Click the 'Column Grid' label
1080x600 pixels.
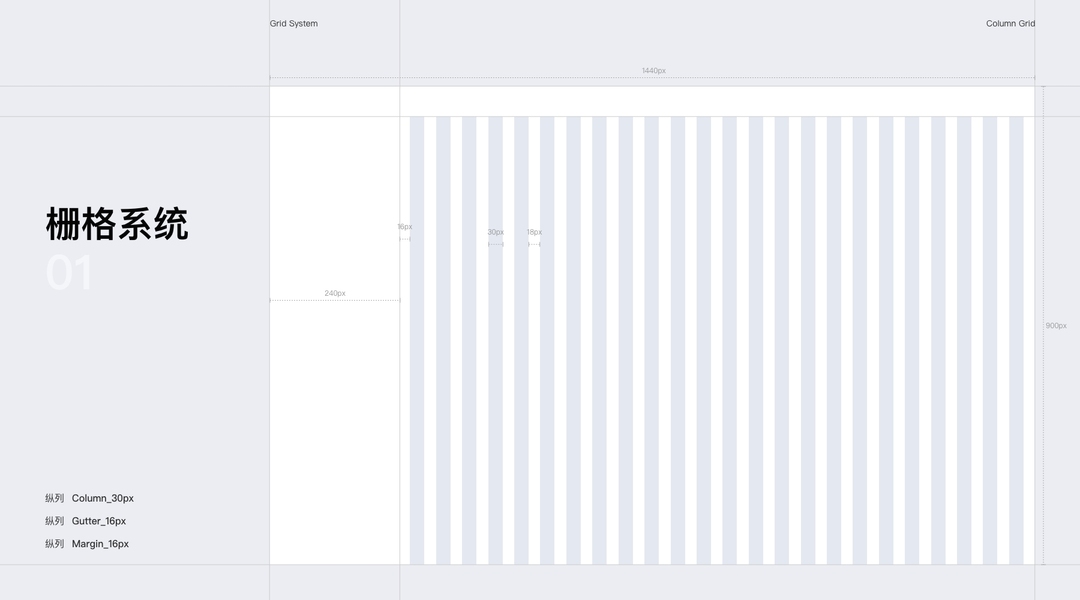click(x=1010, y=23)
